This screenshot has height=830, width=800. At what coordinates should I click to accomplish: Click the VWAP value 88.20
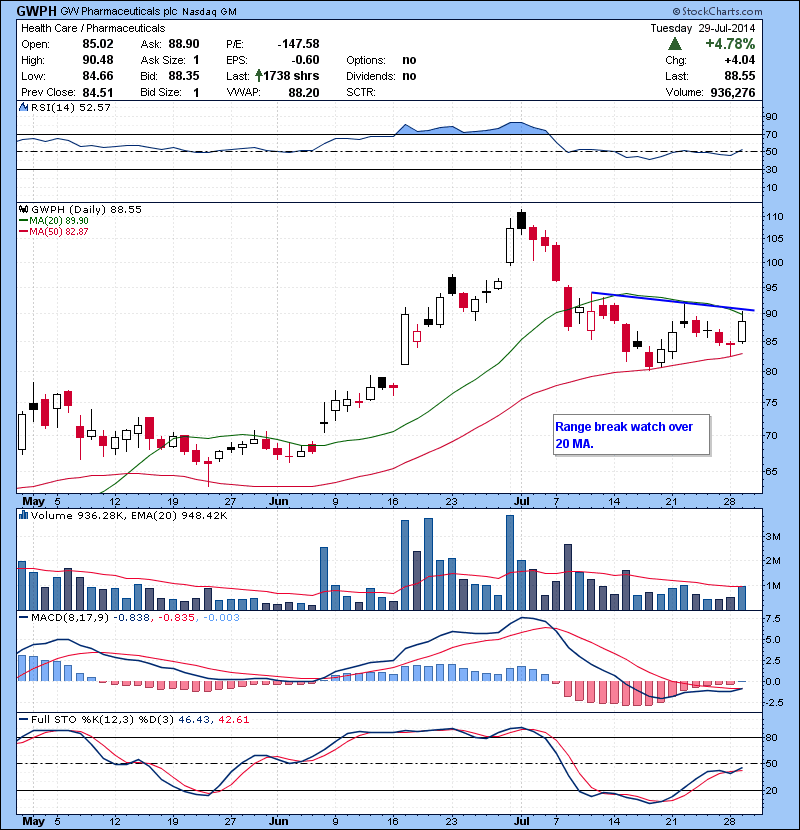[x=304, y=92]
